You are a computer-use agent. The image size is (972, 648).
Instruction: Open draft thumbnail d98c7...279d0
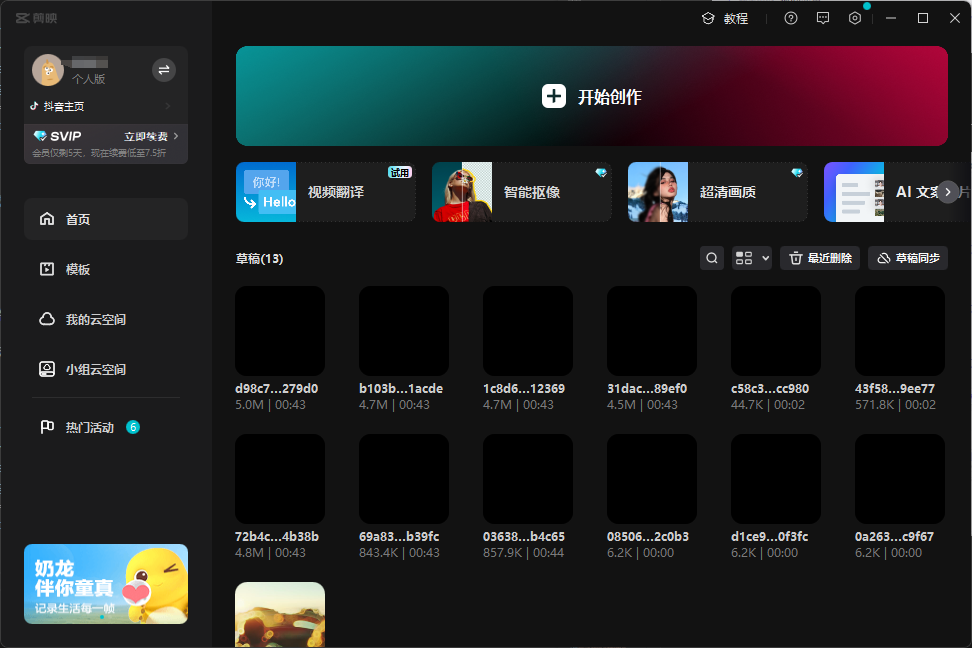click(280, 331)
